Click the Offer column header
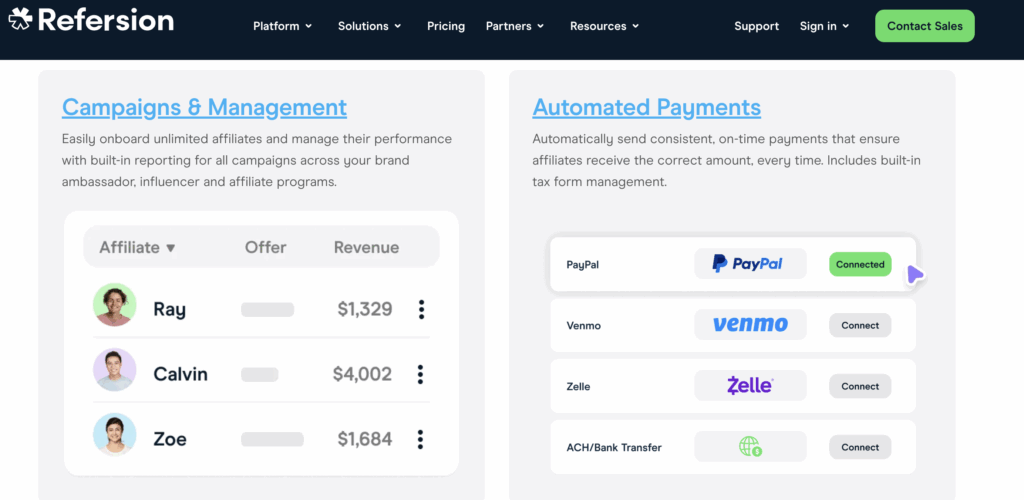The image size is (1024, 500). (266, 247)
